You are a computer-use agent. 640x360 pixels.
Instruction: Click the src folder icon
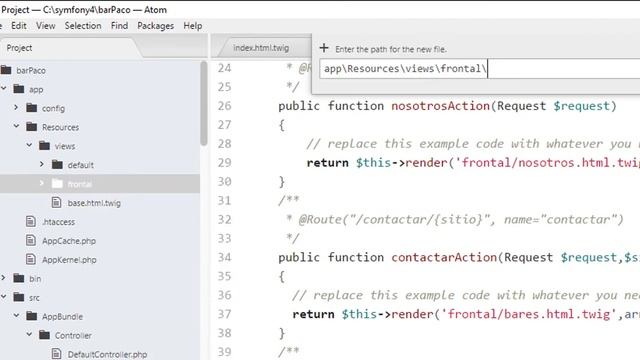[19, 297]
